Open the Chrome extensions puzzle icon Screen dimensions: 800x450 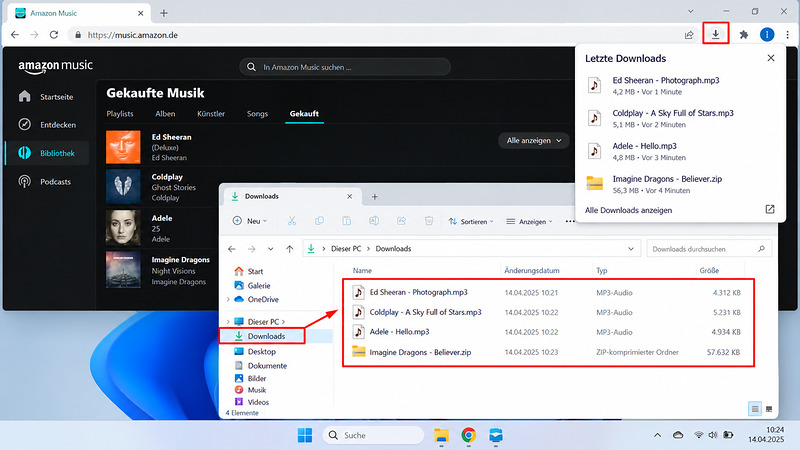click(x=744, y=35)
